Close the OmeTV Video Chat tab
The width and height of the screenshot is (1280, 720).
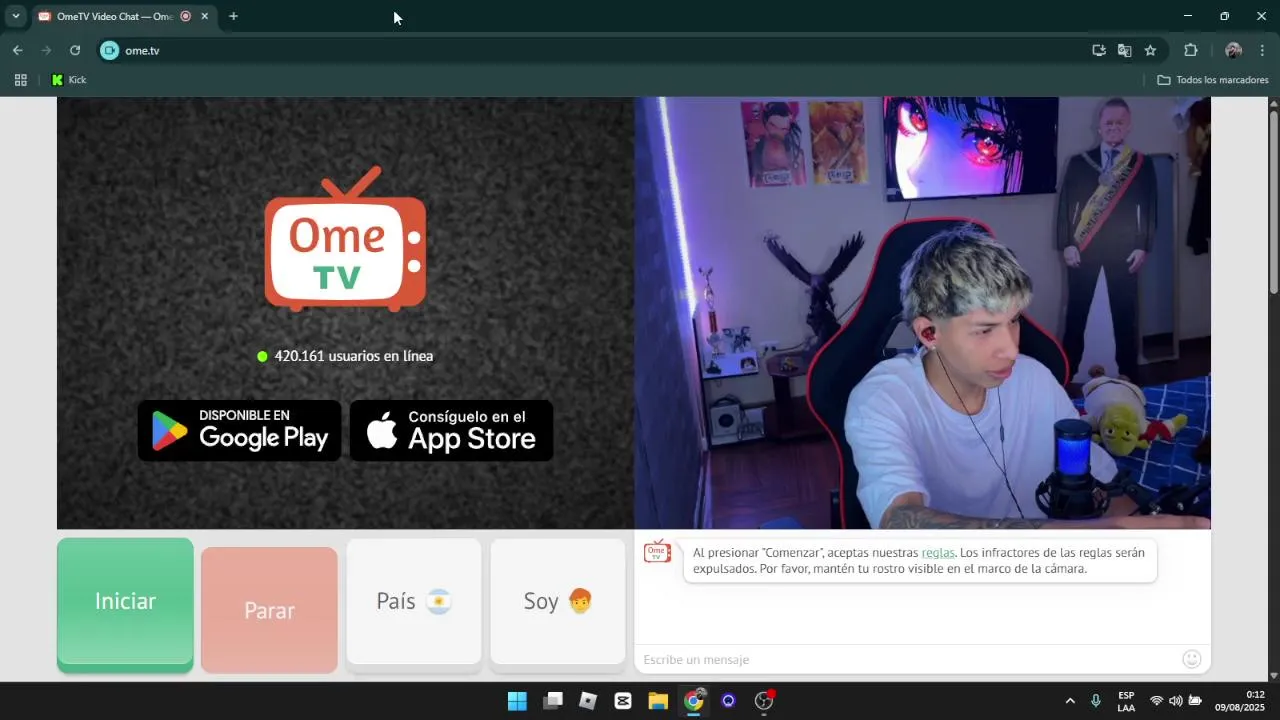coord(205,16)
